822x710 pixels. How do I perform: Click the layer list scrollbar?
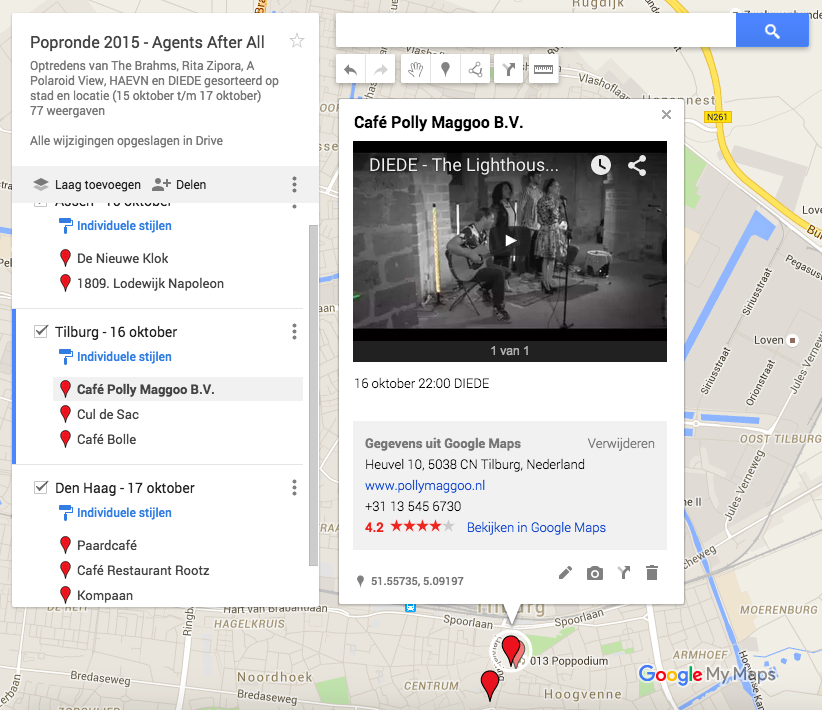313,395
